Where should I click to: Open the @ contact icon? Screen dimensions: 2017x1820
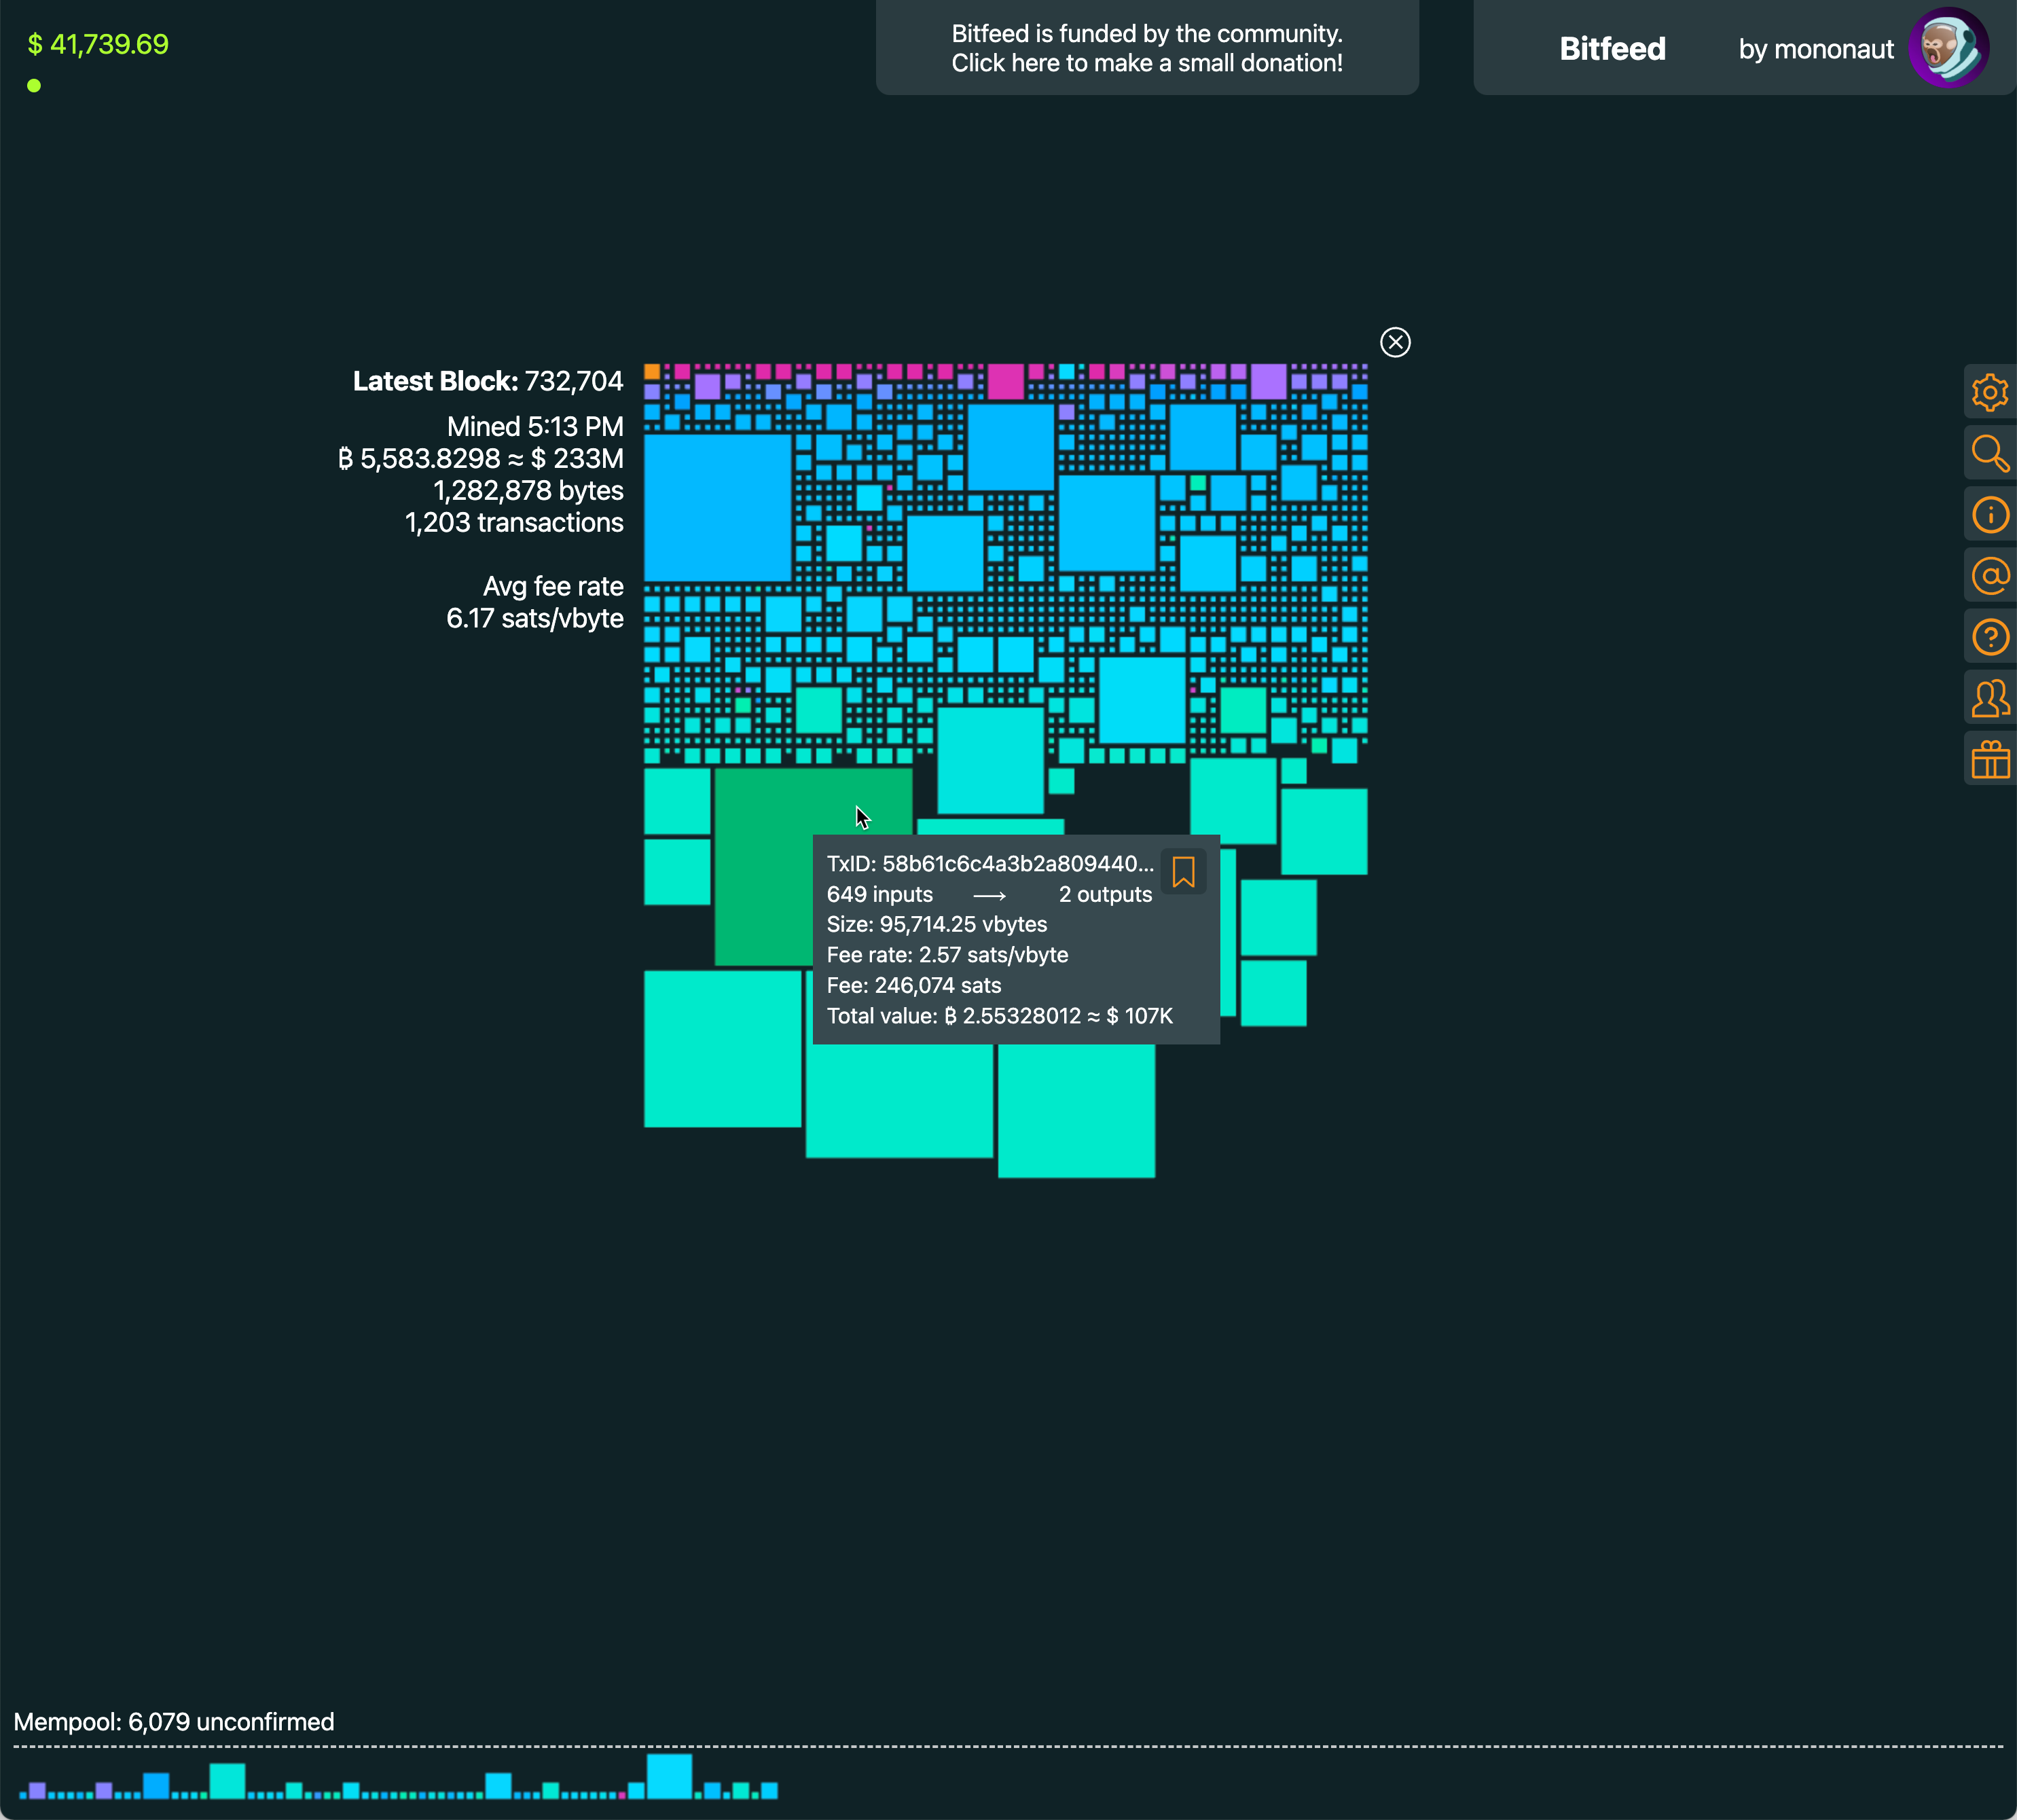pyautogui.click(x=1990, y=576)
